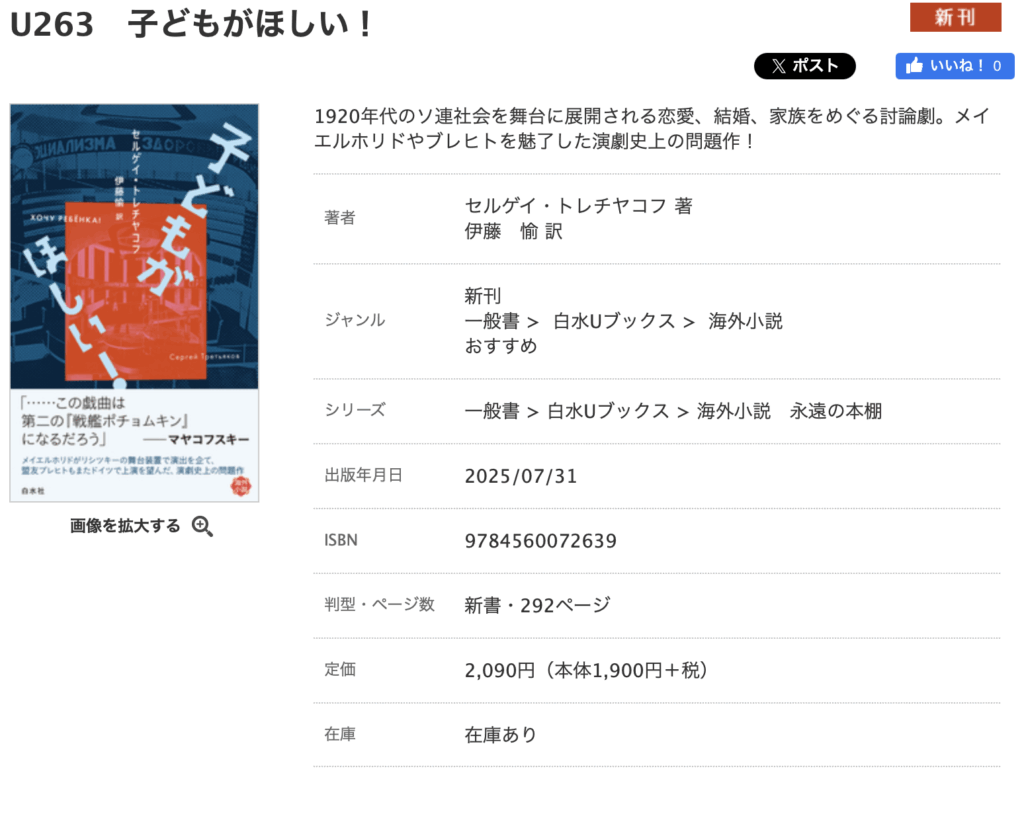Open 白水Uブックス in the シリーズ row
The width and height of the screenshot is (1024, 816).
coord(608,411)
